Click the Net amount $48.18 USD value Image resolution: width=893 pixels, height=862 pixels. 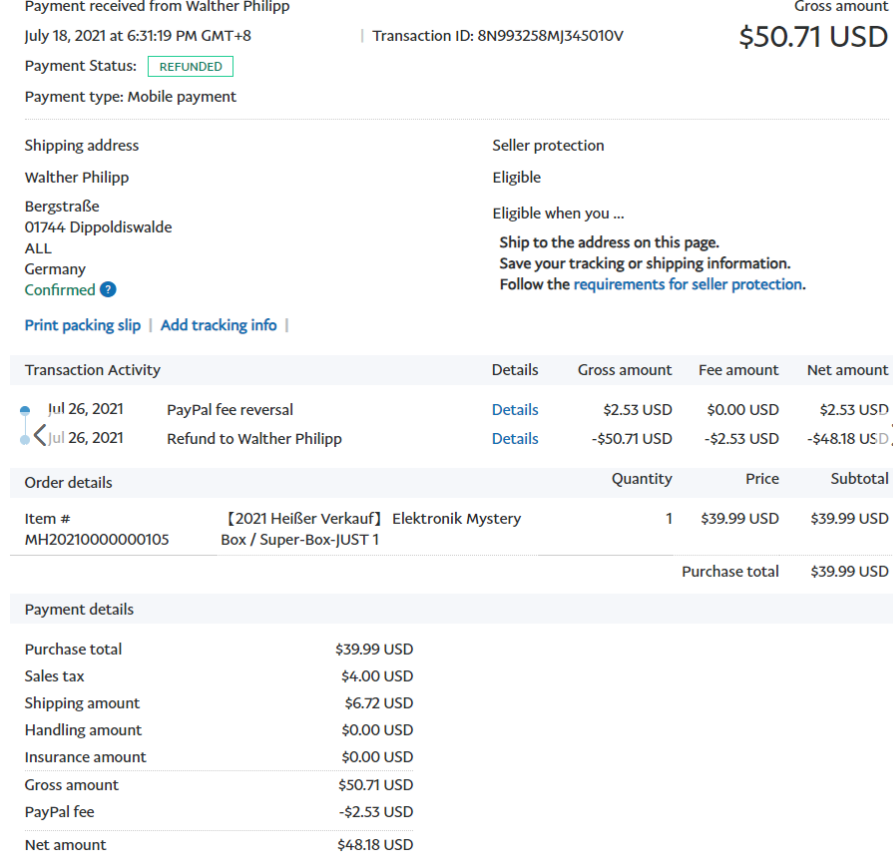pyautogui.click(x=374, y=845)
